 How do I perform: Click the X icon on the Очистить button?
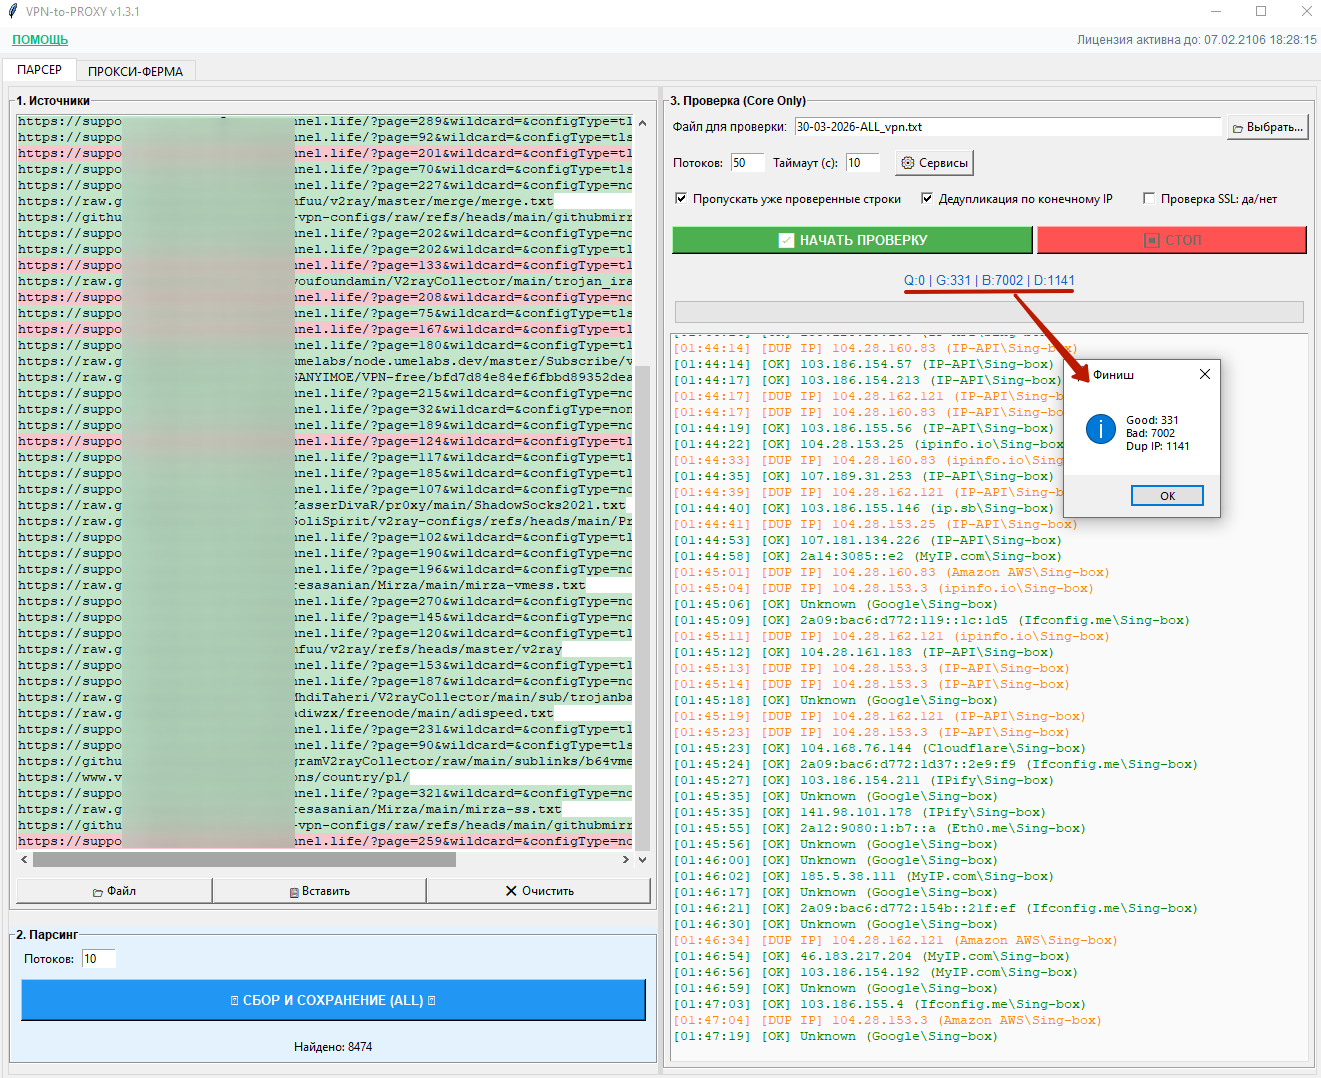[x=511, y=891]
